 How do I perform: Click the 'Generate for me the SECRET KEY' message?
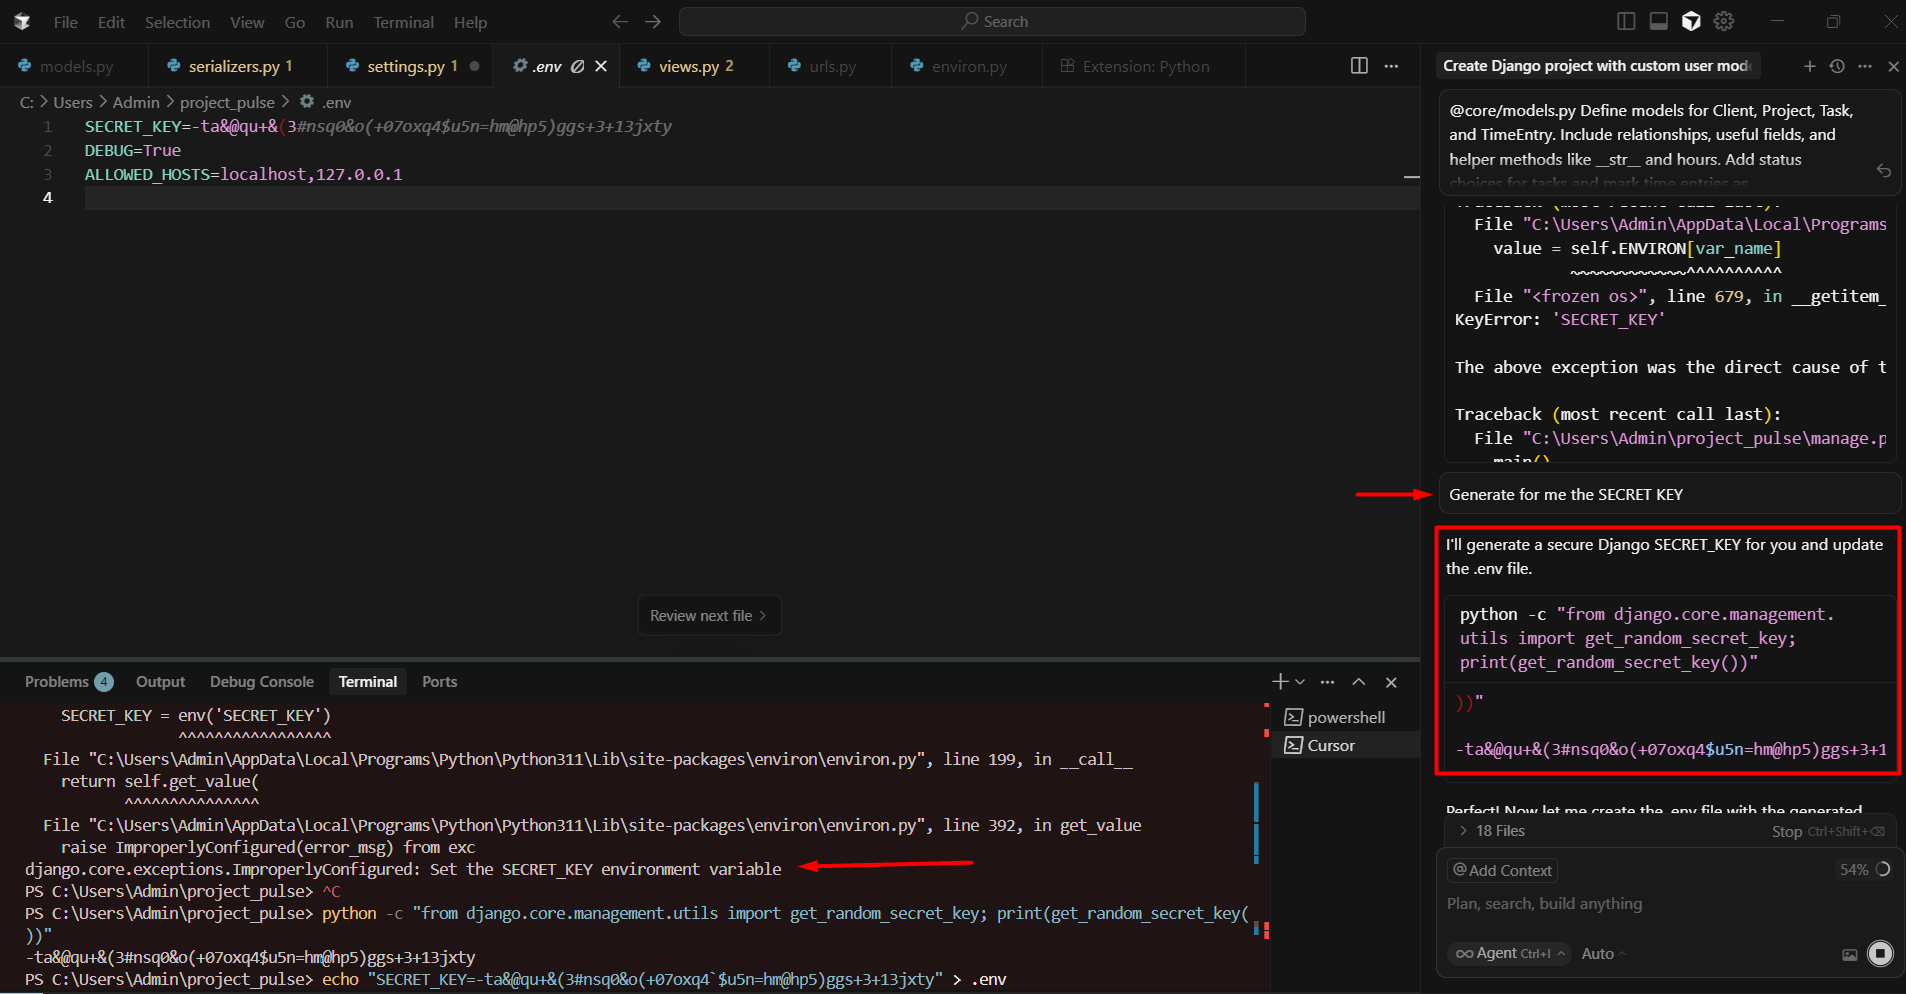[x=1669, y=494]
